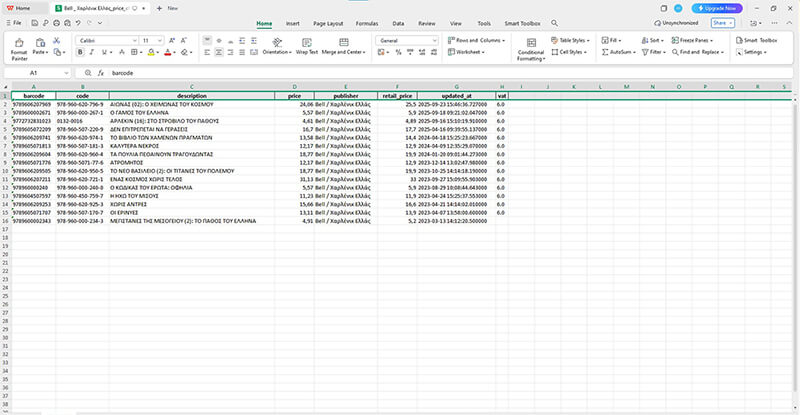Click the Name Box showing A1
The width and height of the screenshot is (800, 415).
tap(34, 73)
